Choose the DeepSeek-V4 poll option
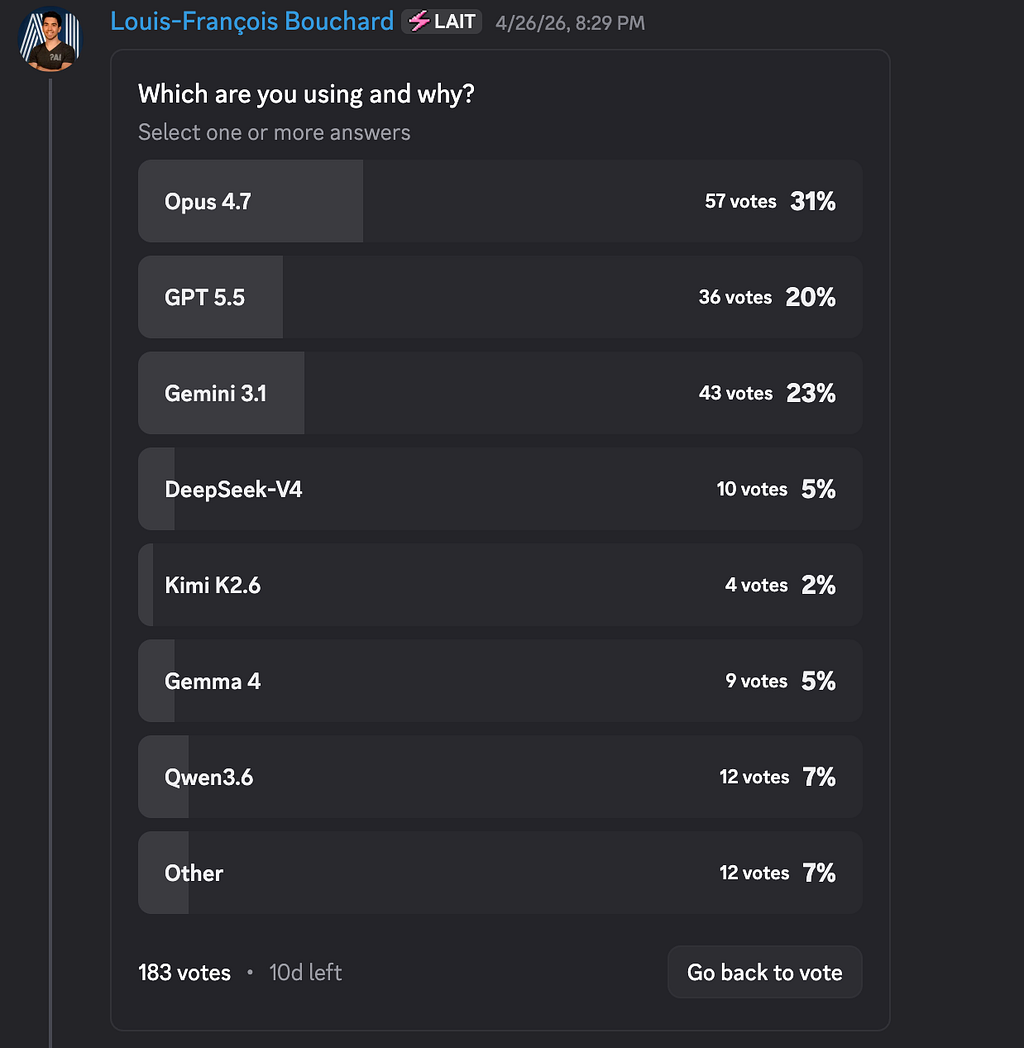The width and height of the screenshot is (1024, 1048). (x=500, y=489)
